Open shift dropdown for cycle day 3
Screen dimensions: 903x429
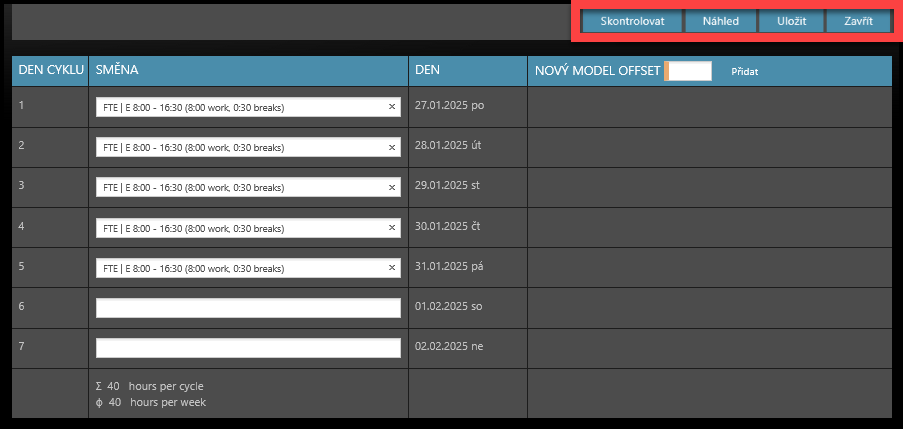click(x=240, y=188)
